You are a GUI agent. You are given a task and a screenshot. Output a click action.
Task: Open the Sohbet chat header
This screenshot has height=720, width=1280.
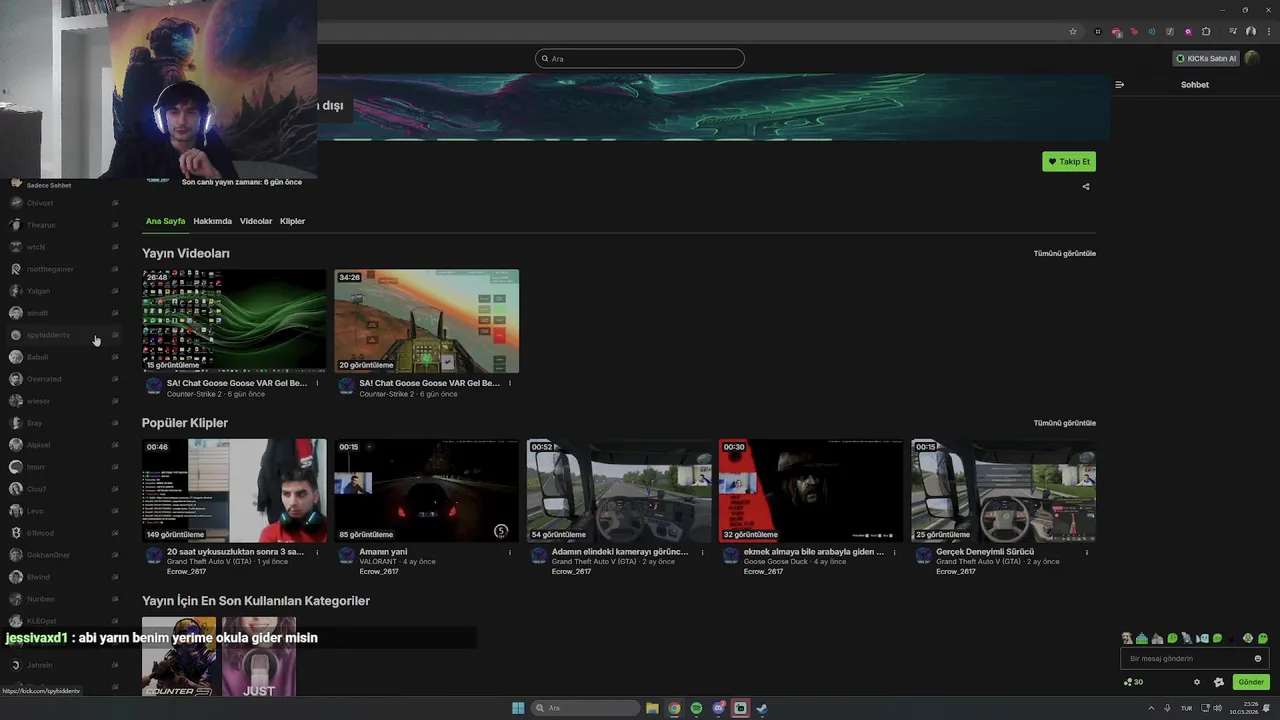point(1195,85)
